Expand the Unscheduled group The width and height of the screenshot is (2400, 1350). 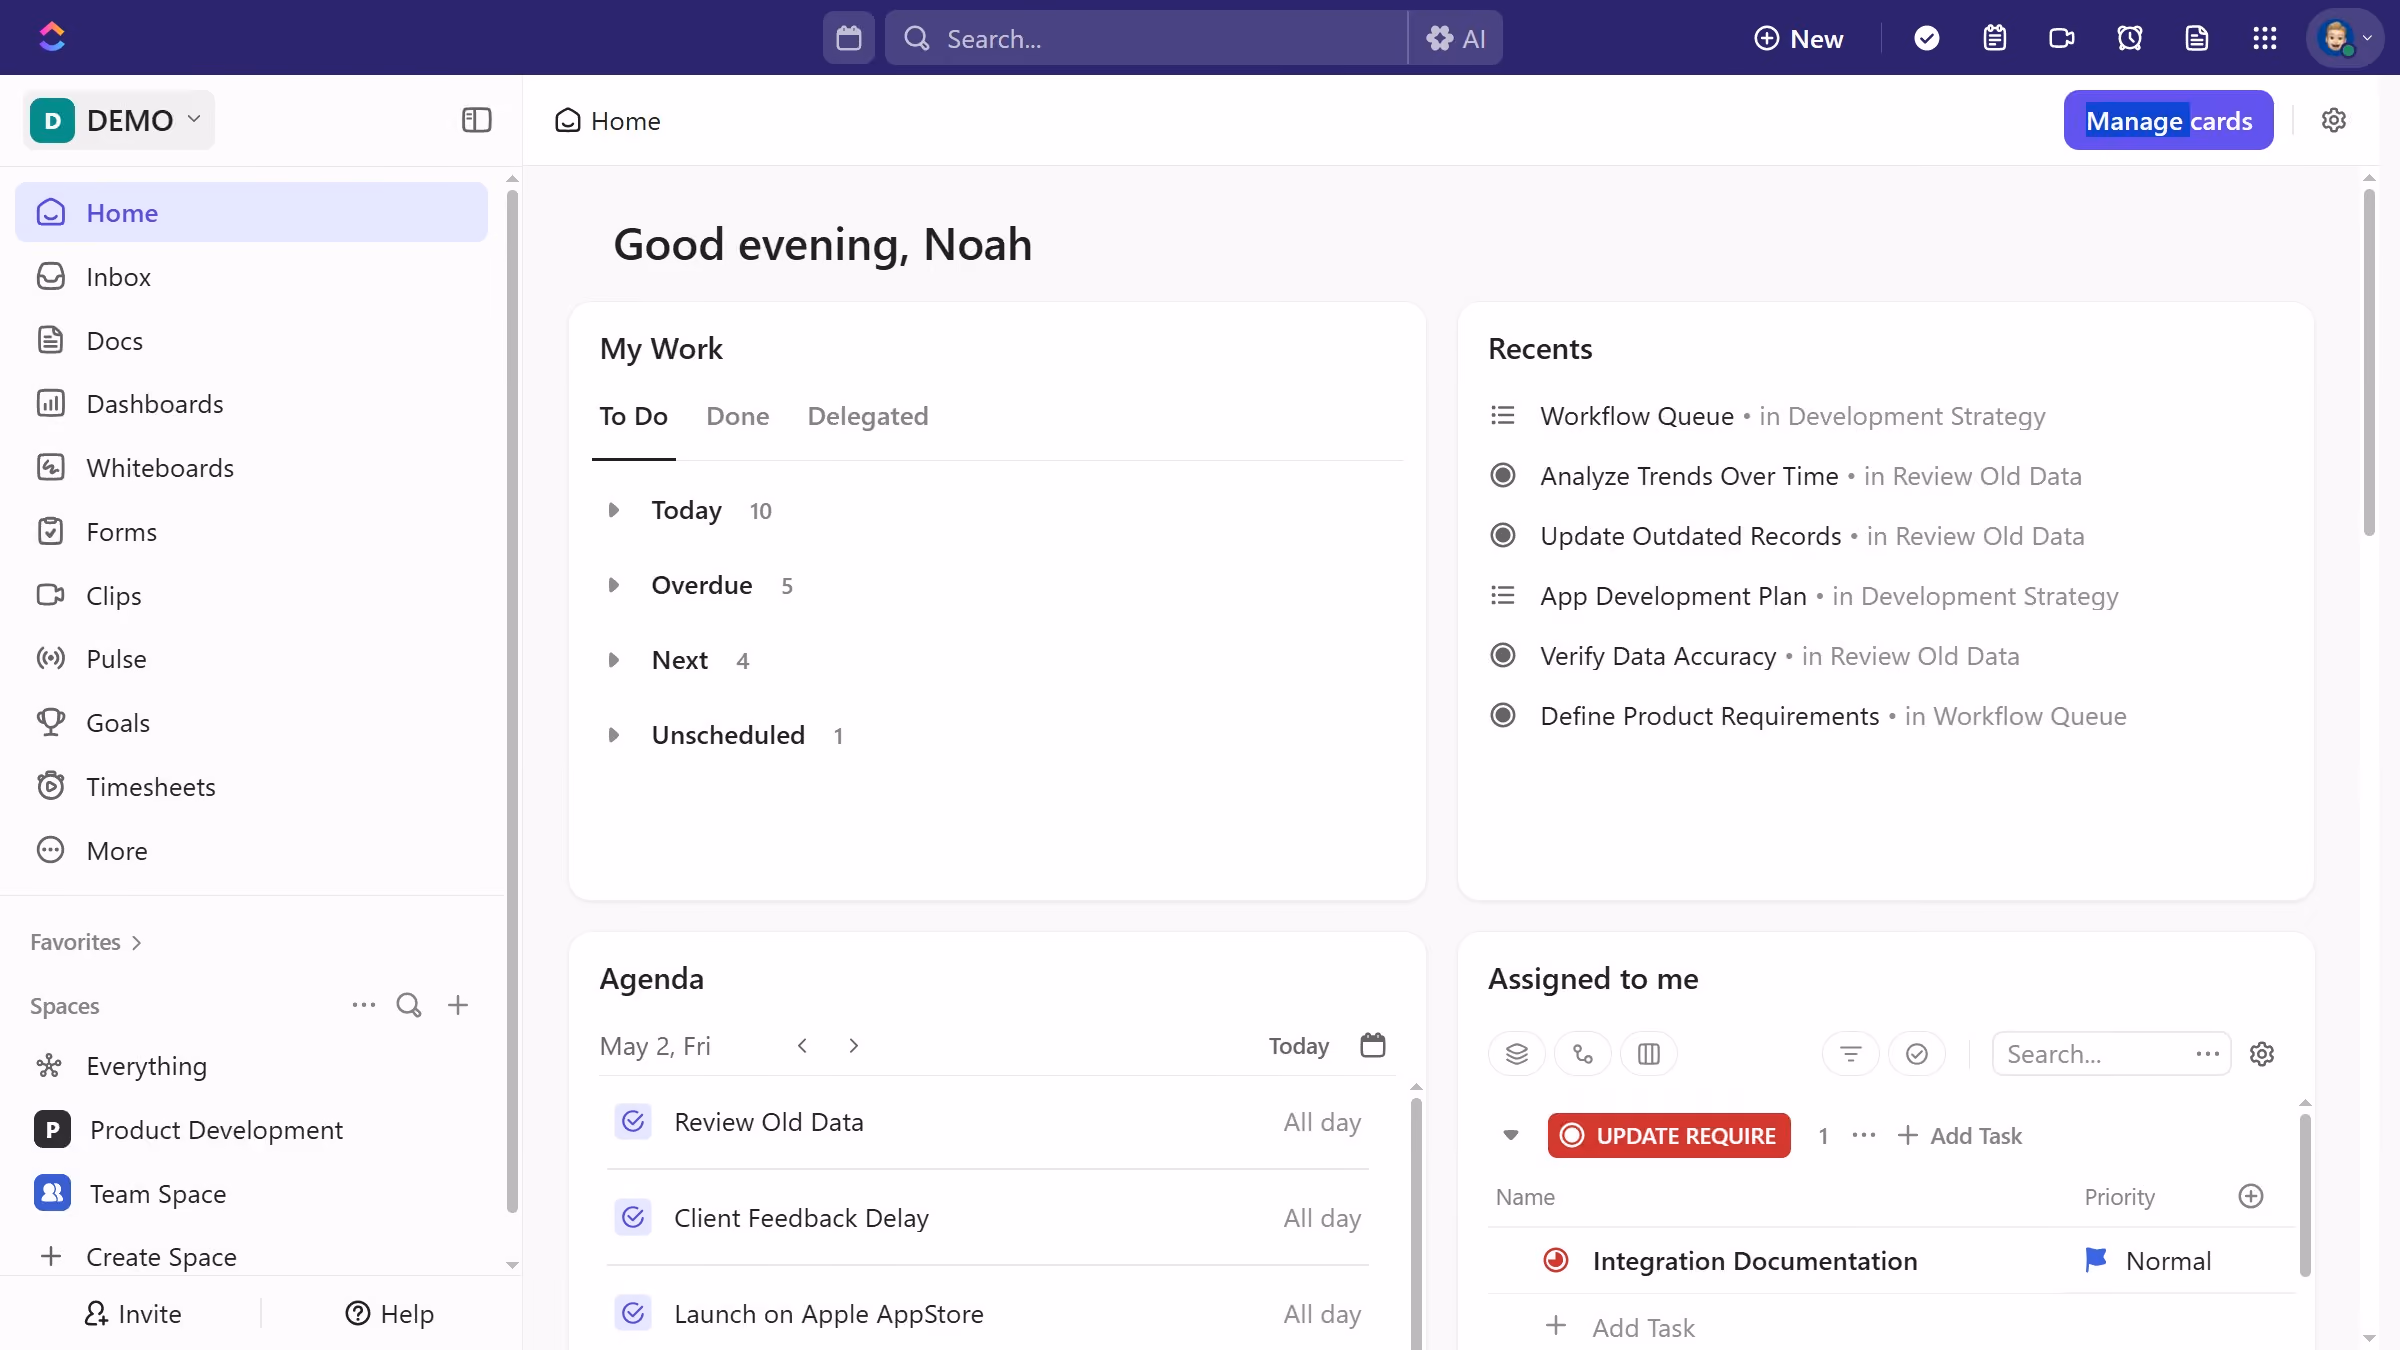click(613, 735)
